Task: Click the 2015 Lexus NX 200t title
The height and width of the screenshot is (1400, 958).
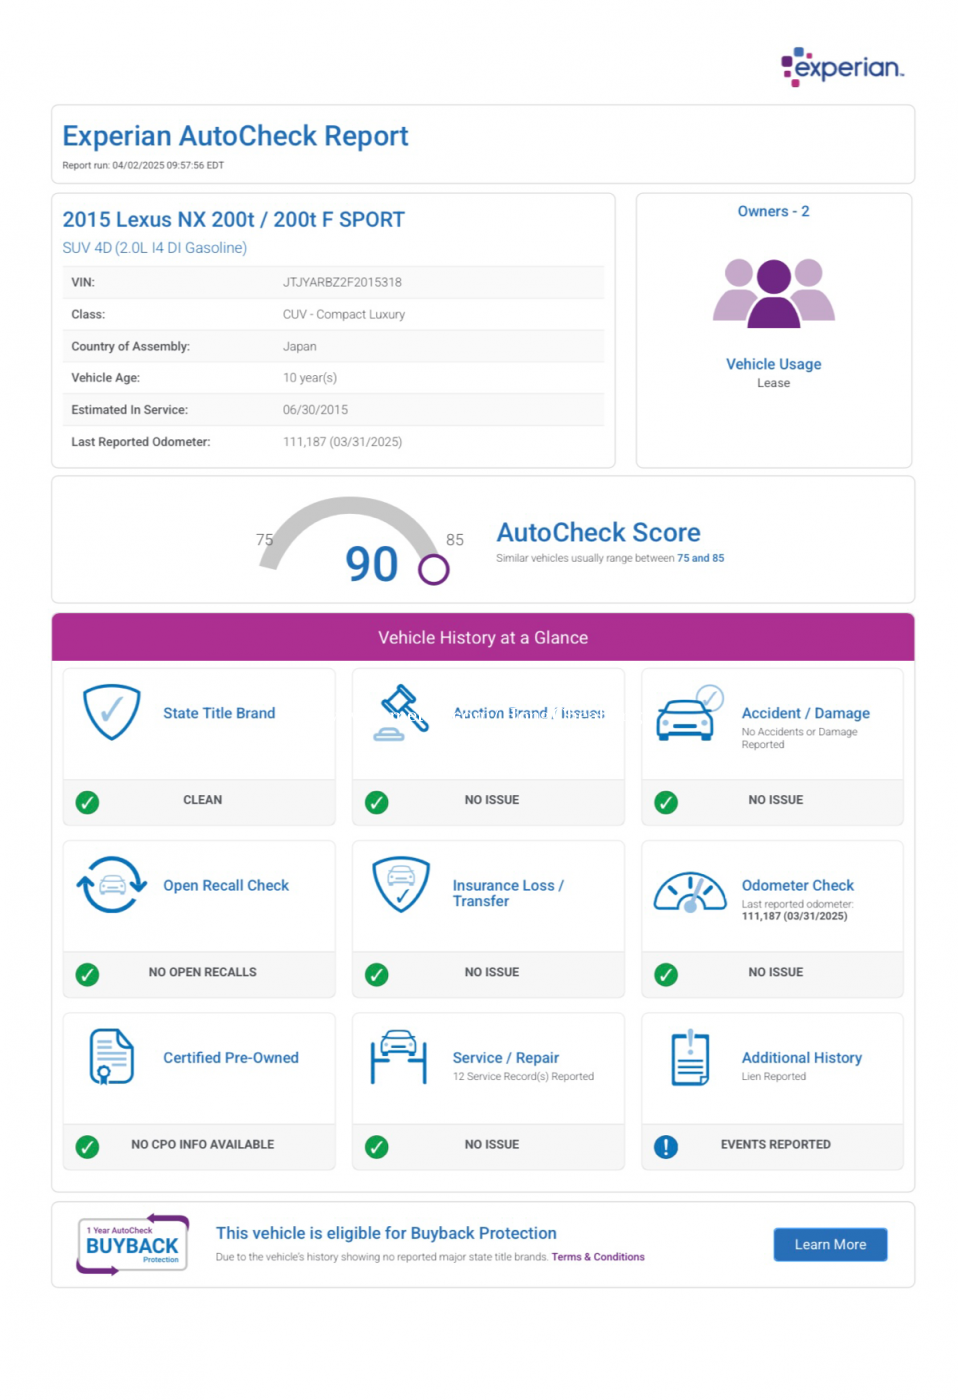Action: point(233,219)
